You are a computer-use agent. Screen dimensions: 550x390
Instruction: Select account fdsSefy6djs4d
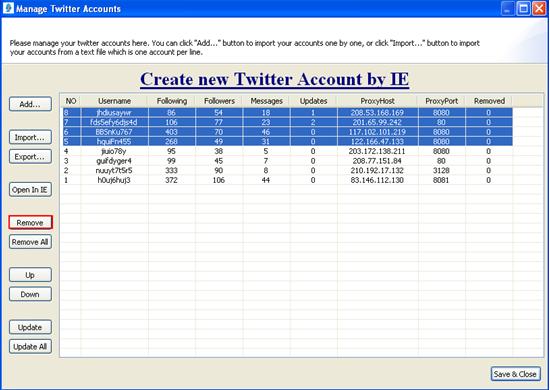coord(114,122)
